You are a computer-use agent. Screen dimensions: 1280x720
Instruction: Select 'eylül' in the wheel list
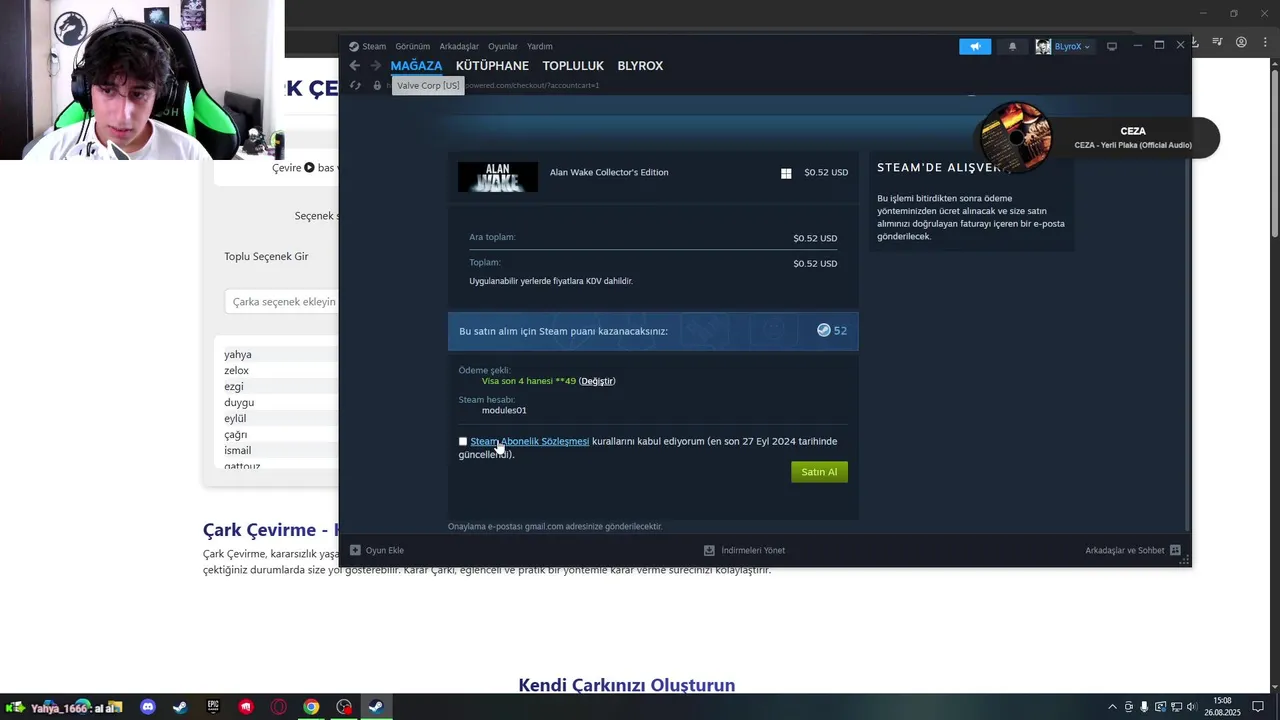point(235,418)
